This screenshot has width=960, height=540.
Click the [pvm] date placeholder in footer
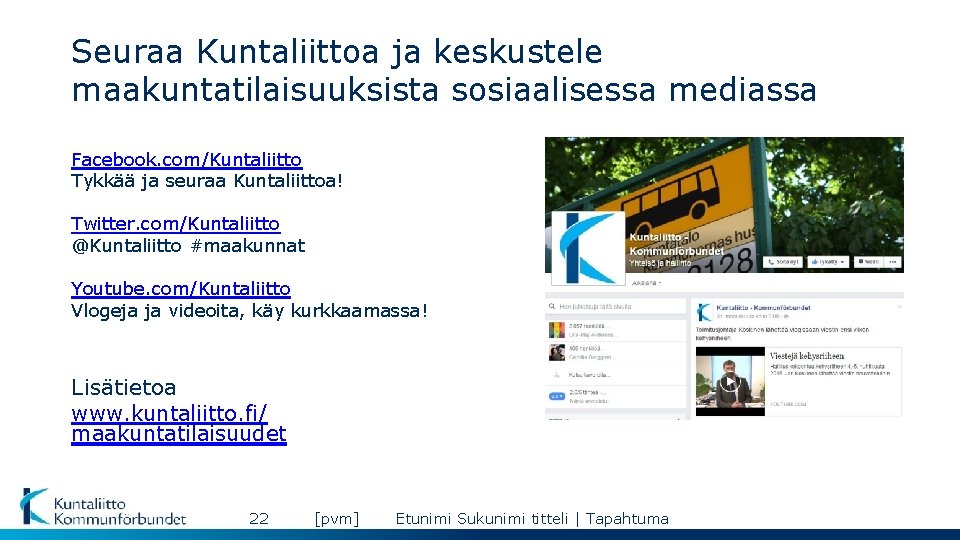(337, 519)
